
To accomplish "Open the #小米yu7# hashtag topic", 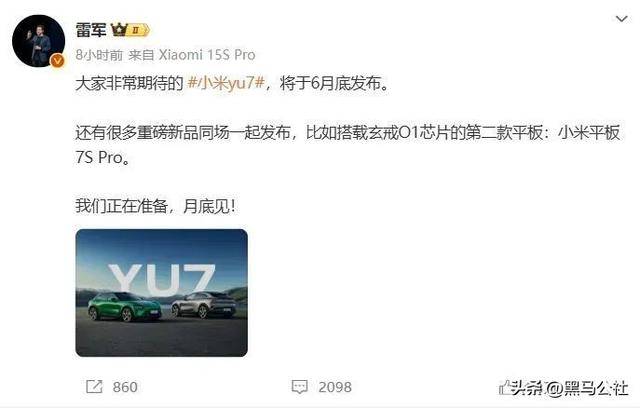I will [x=226, y=83].
